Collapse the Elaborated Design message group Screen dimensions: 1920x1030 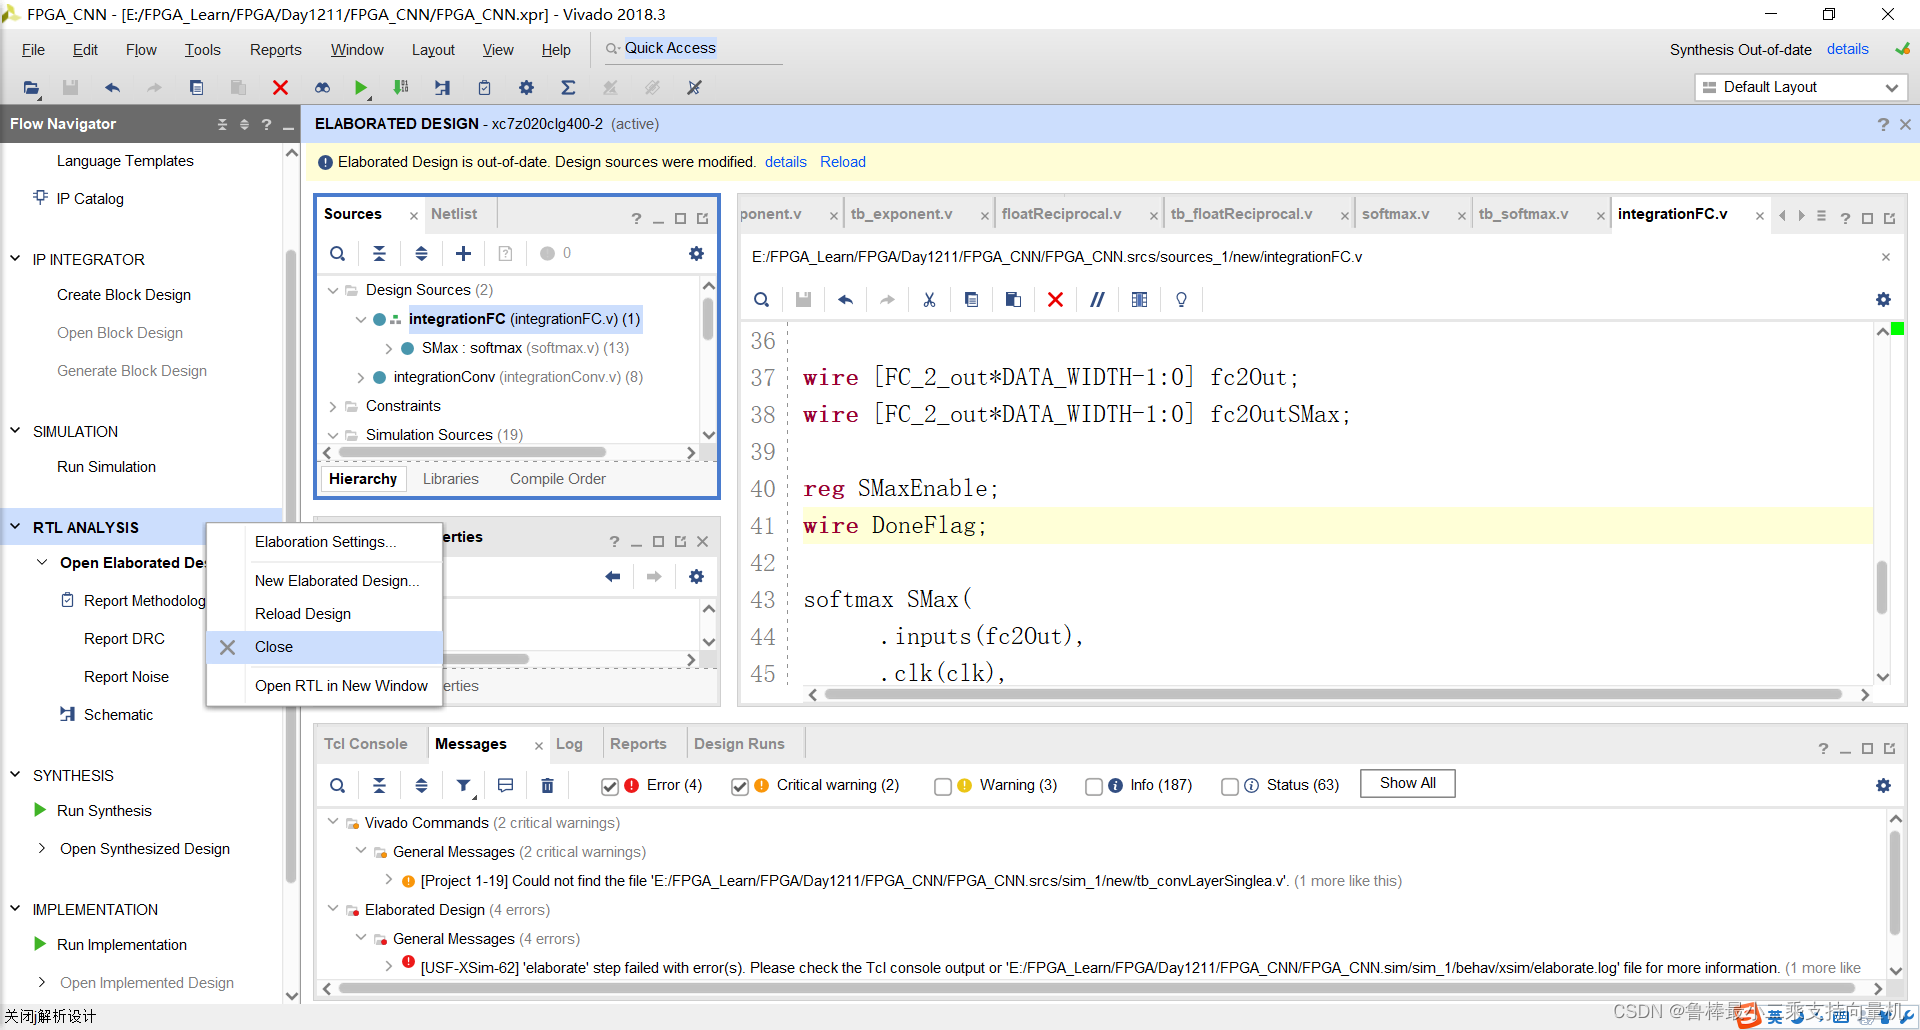333,909
